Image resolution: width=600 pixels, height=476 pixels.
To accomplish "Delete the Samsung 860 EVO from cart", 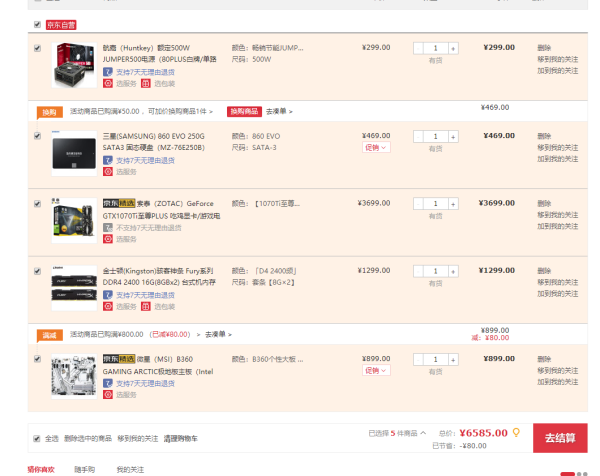I will click(544, 136).
